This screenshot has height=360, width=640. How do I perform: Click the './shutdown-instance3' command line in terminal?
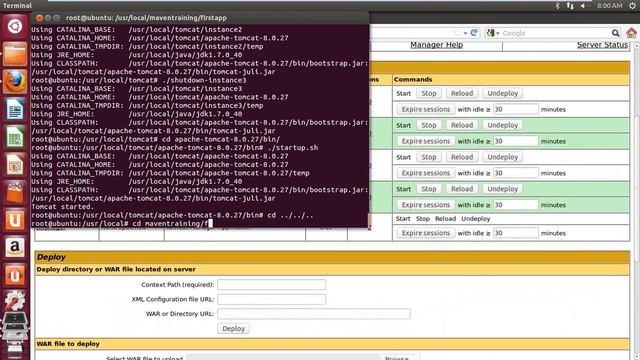click(x=139, y=80)
